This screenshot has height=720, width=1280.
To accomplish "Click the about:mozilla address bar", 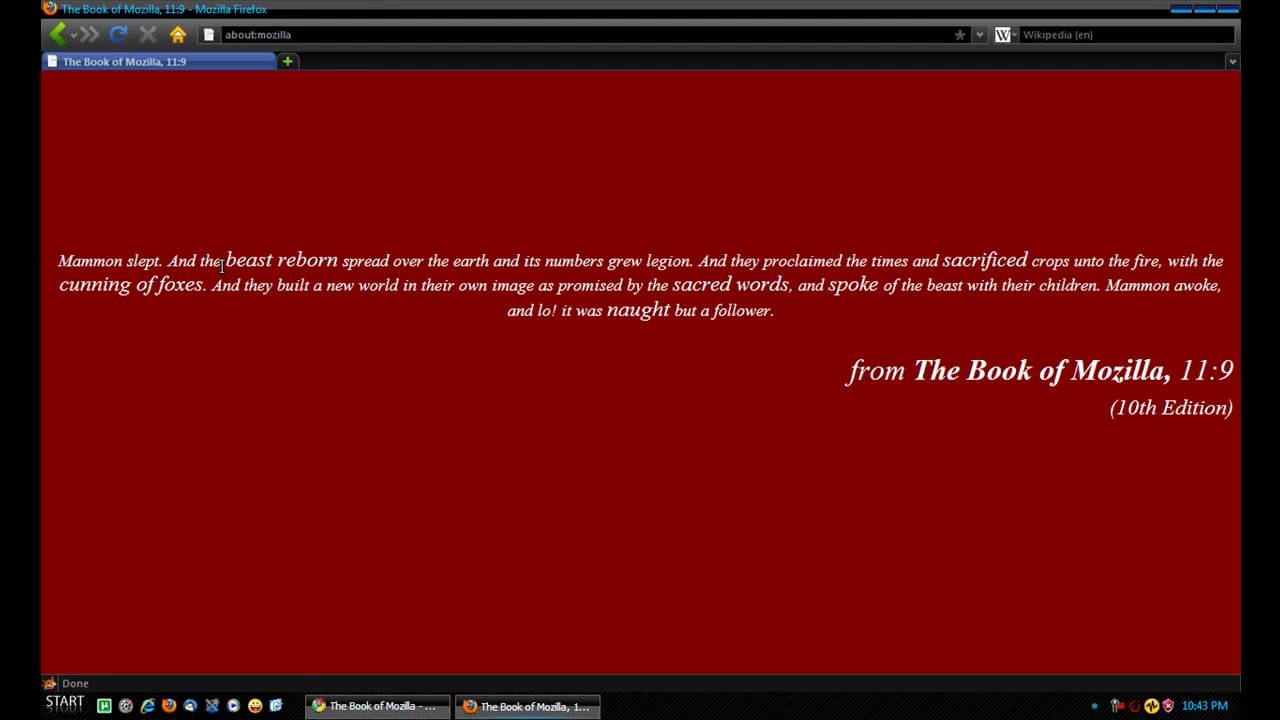I will click(585, 34).
